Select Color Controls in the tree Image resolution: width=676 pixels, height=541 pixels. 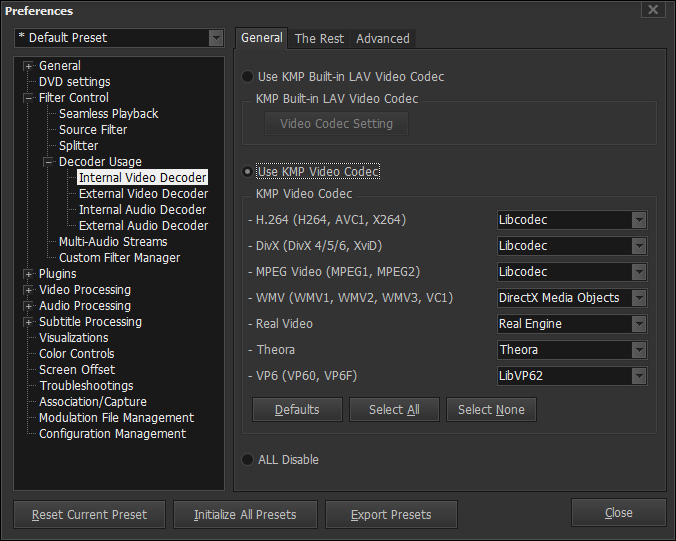tap(77, 354)
